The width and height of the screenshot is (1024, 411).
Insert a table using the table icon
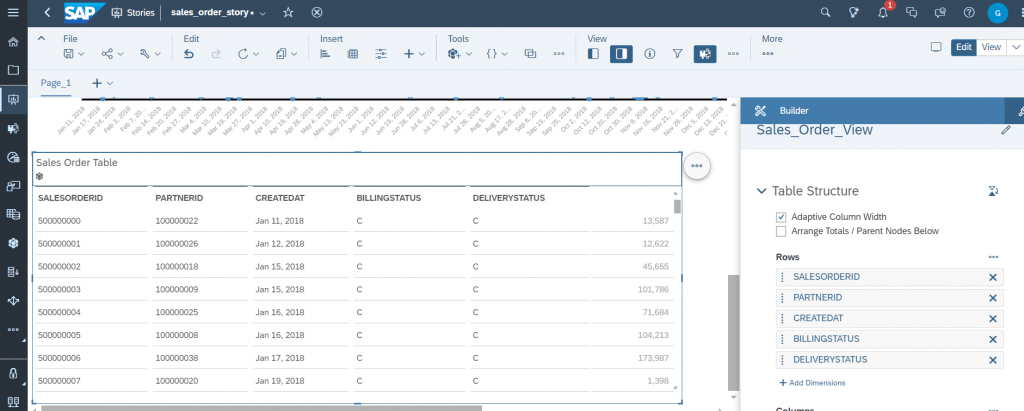coord(353,54)
